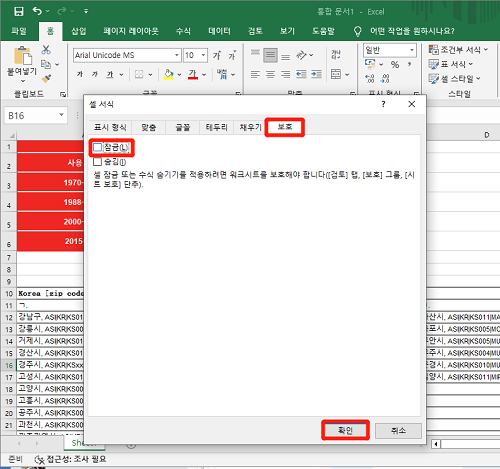Click the merge and center icon
Screen dimensions: 500x469
point(336,74)
